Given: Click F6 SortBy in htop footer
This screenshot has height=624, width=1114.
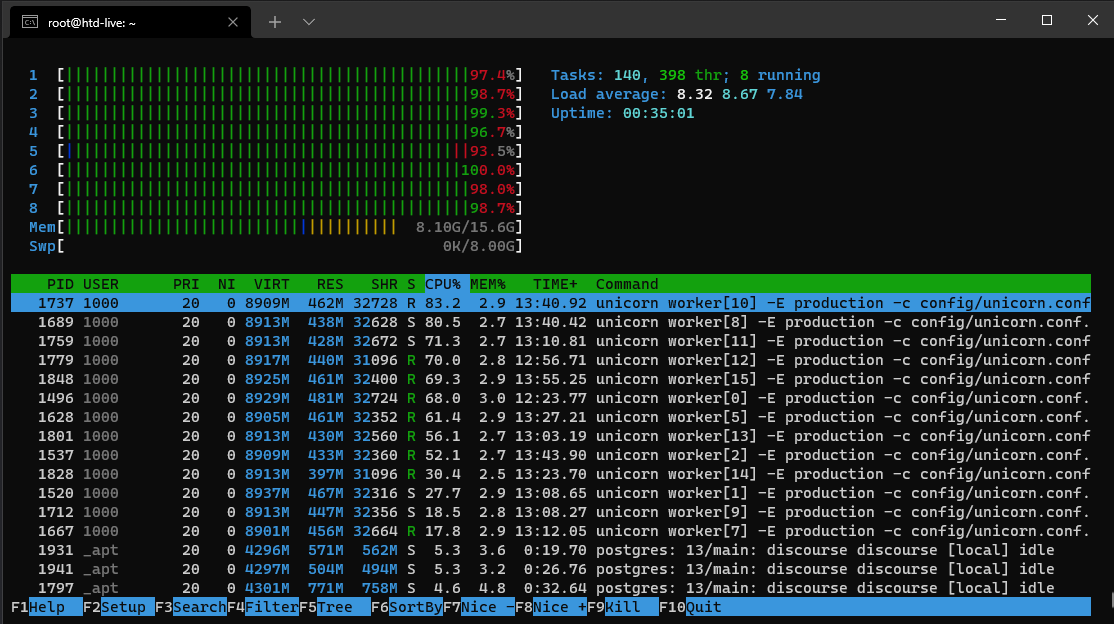Looking at the screenshot, I should (406, 607).
